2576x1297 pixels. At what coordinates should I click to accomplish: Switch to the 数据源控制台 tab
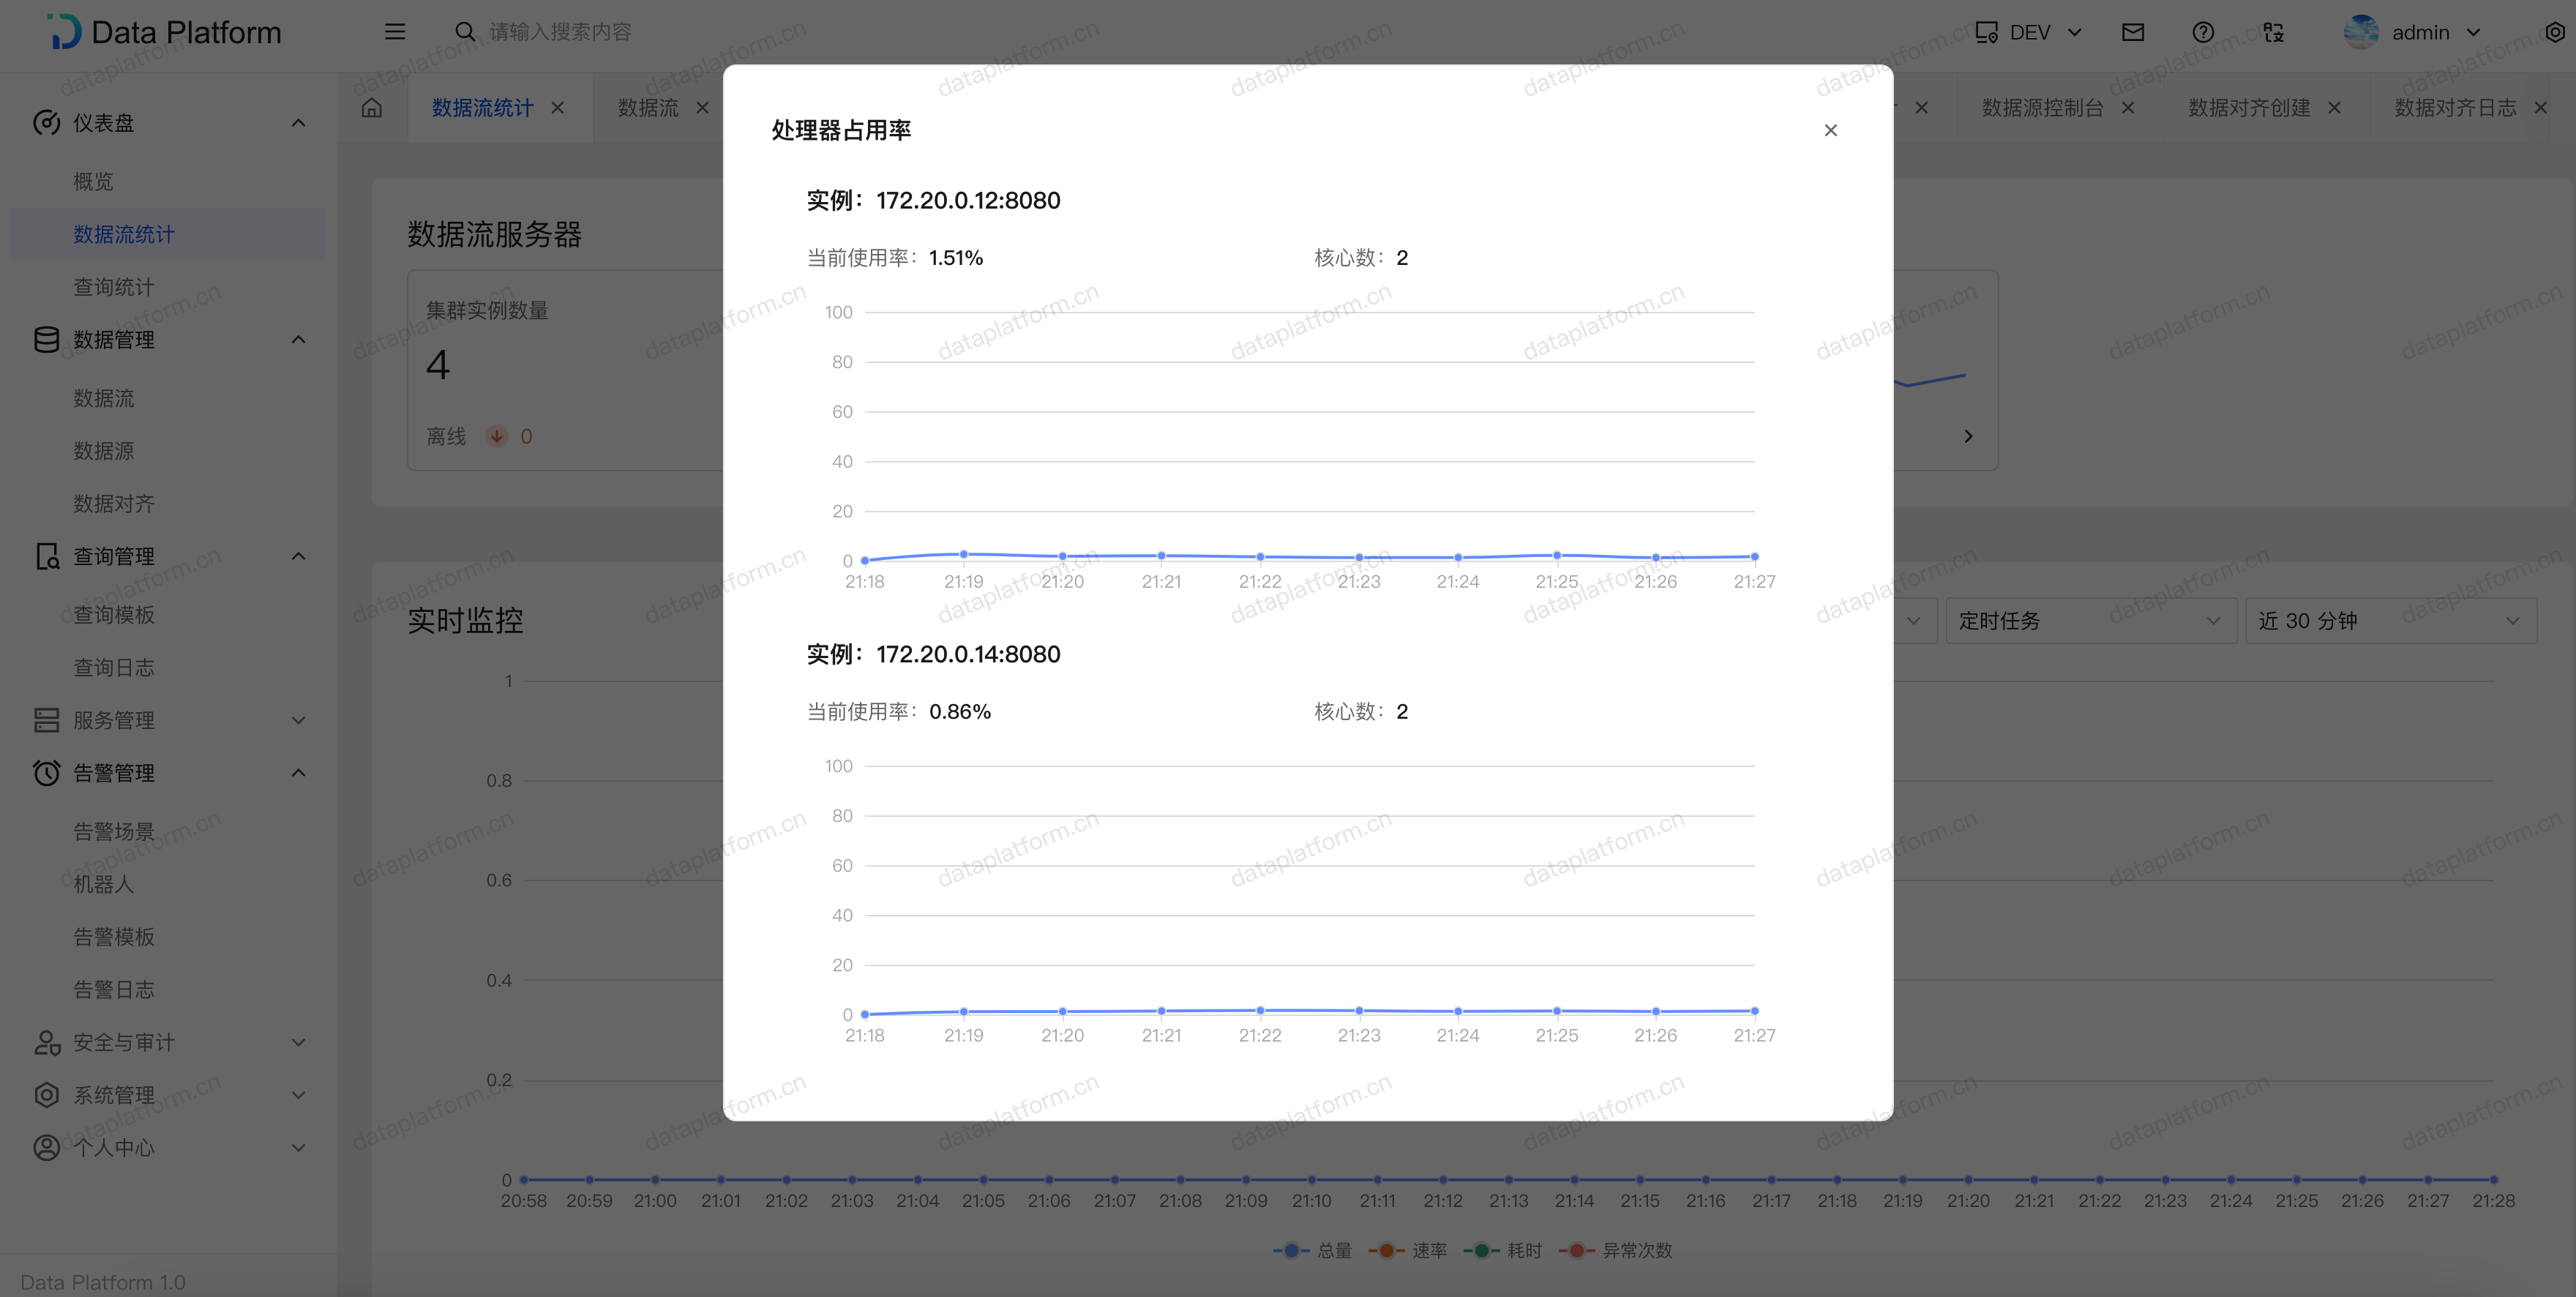[x=2042, y=108]
